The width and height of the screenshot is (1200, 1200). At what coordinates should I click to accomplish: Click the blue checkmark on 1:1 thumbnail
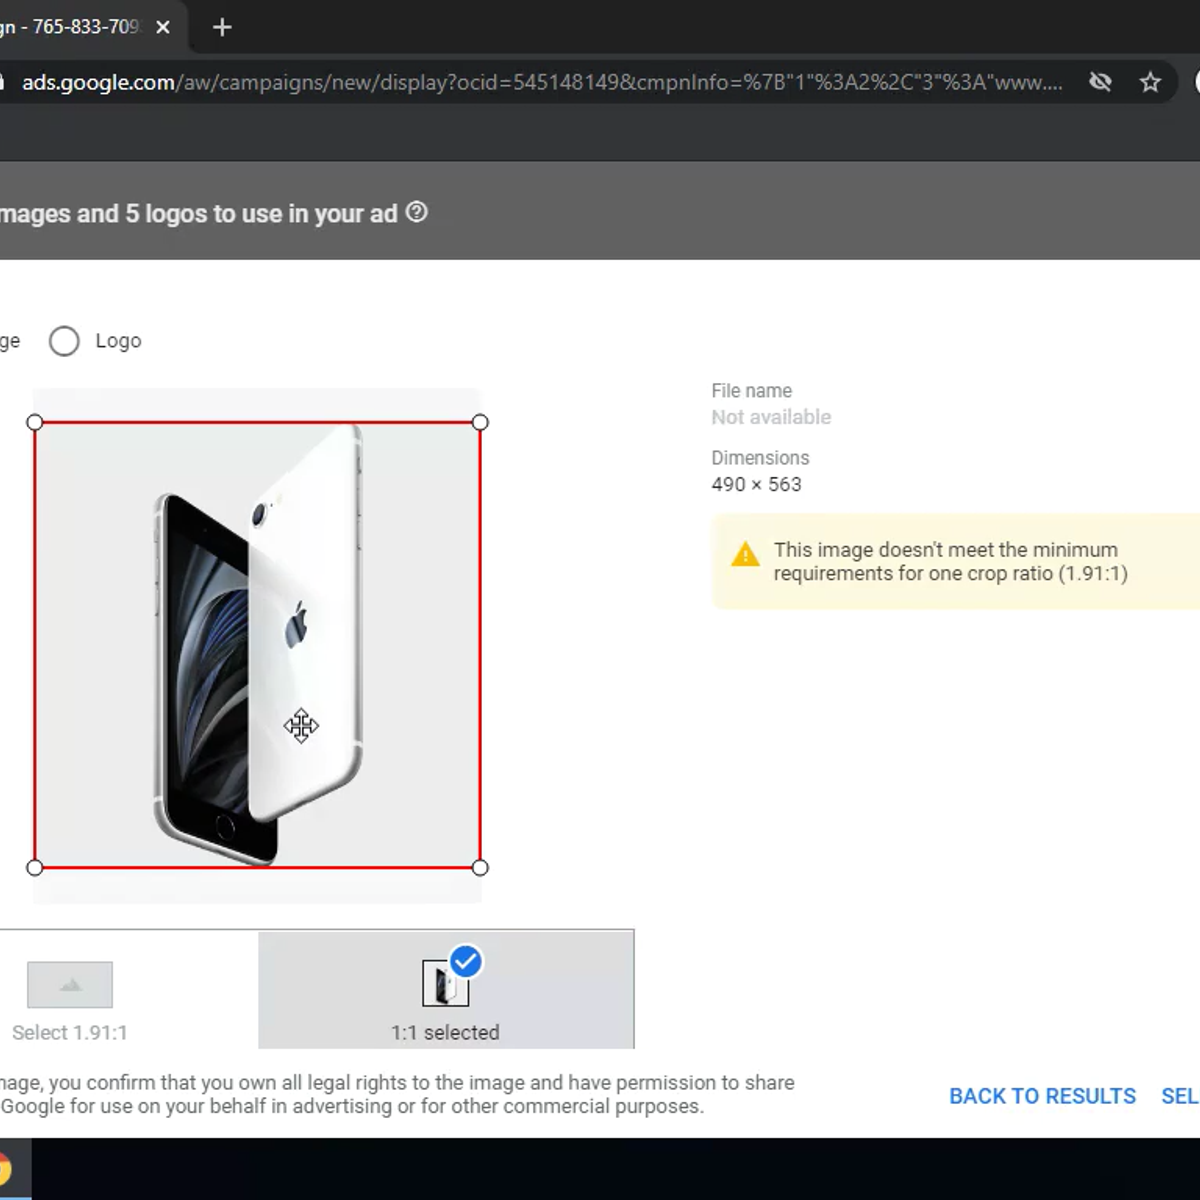pos(466,961)
